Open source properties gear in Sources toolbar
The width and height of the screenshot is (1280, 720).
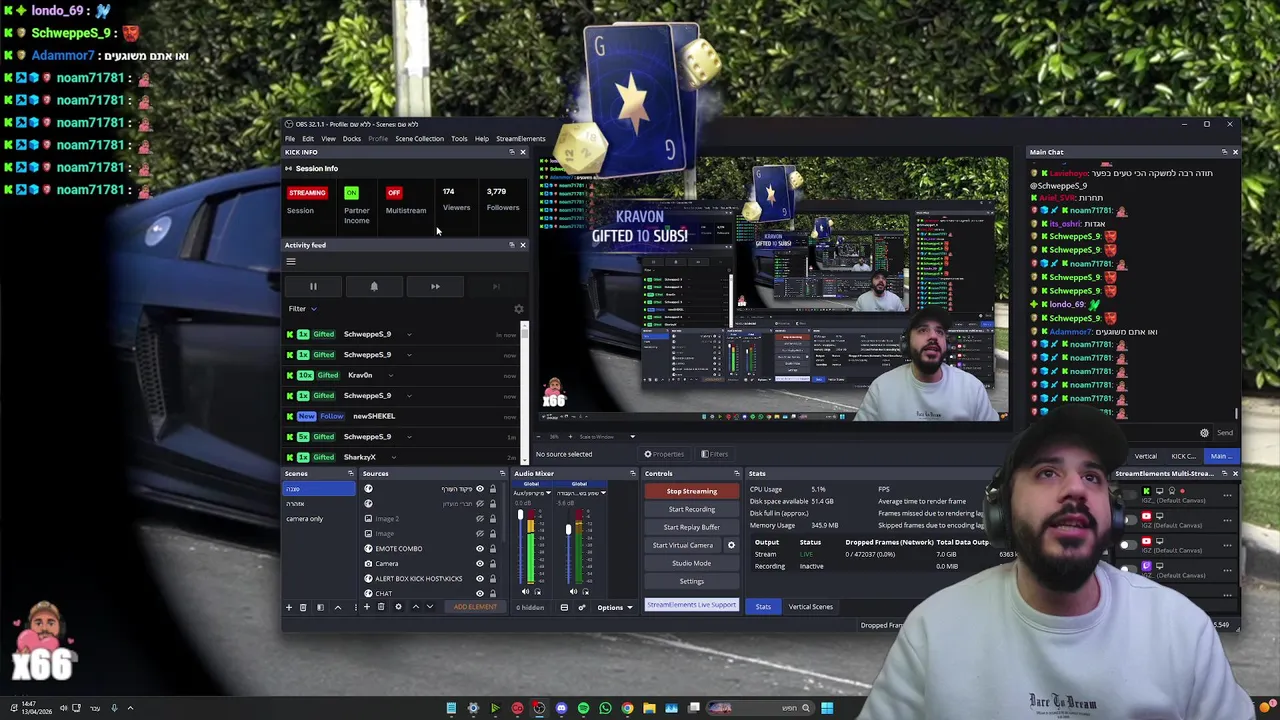[x=398, y=607]
